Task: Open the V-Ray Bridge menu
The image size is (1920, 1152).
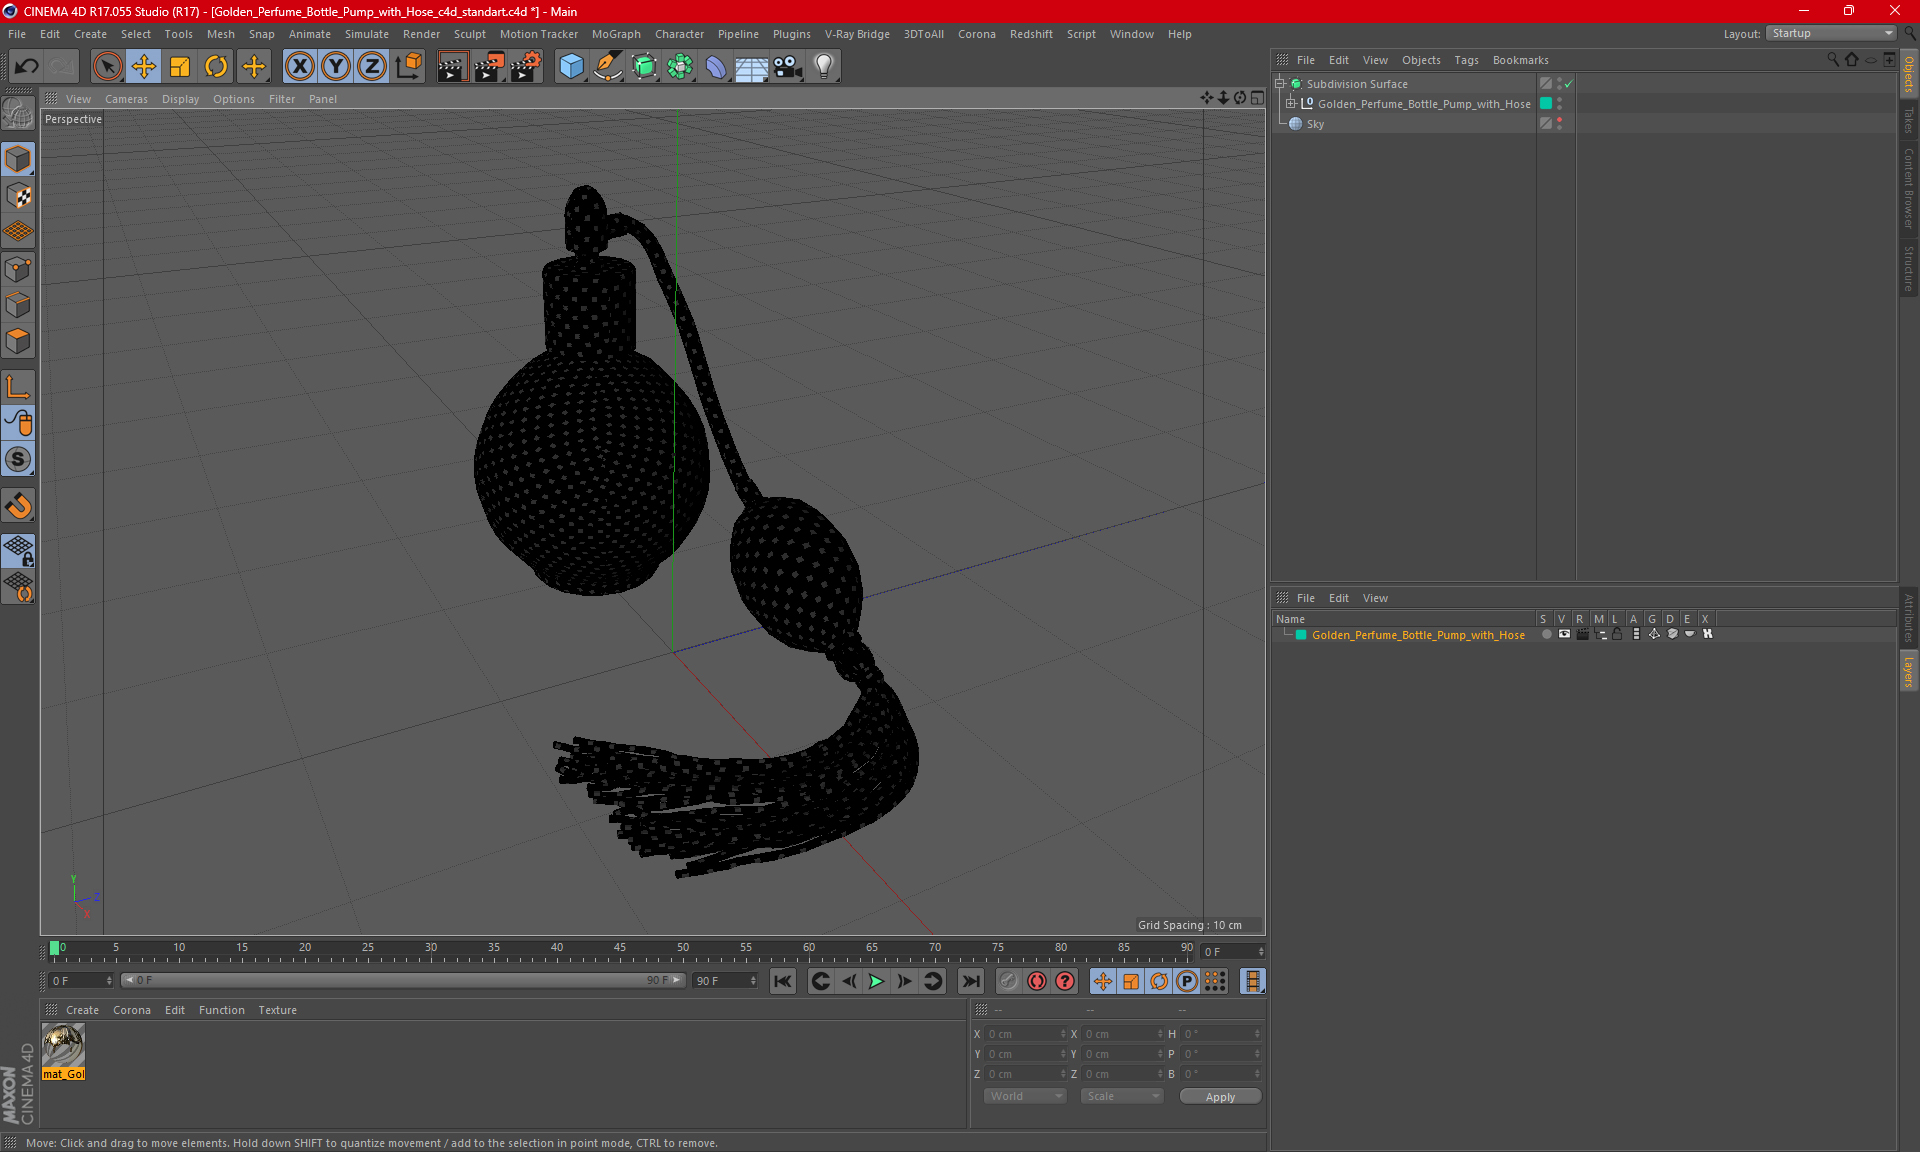Action: pyautogui.click(x=857, y=34)
